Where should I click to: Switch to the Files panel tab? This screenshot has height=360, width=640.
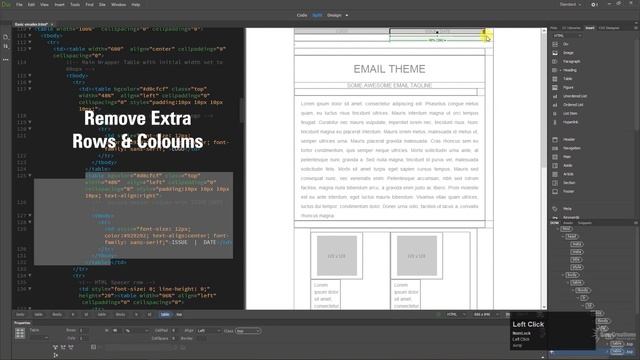coord(554,28)
